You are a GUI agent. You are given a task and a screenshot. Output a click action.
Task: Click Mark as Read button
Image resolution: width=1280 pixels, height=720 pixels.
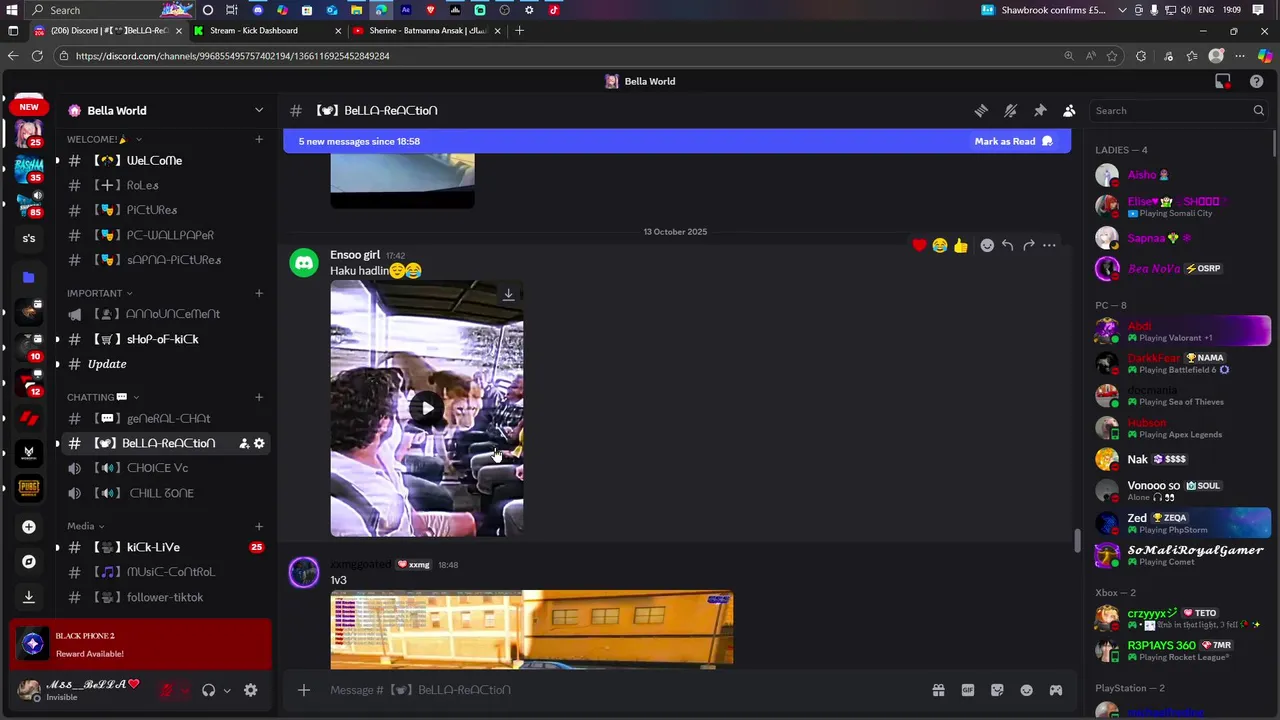click(x=1013, y=141)
